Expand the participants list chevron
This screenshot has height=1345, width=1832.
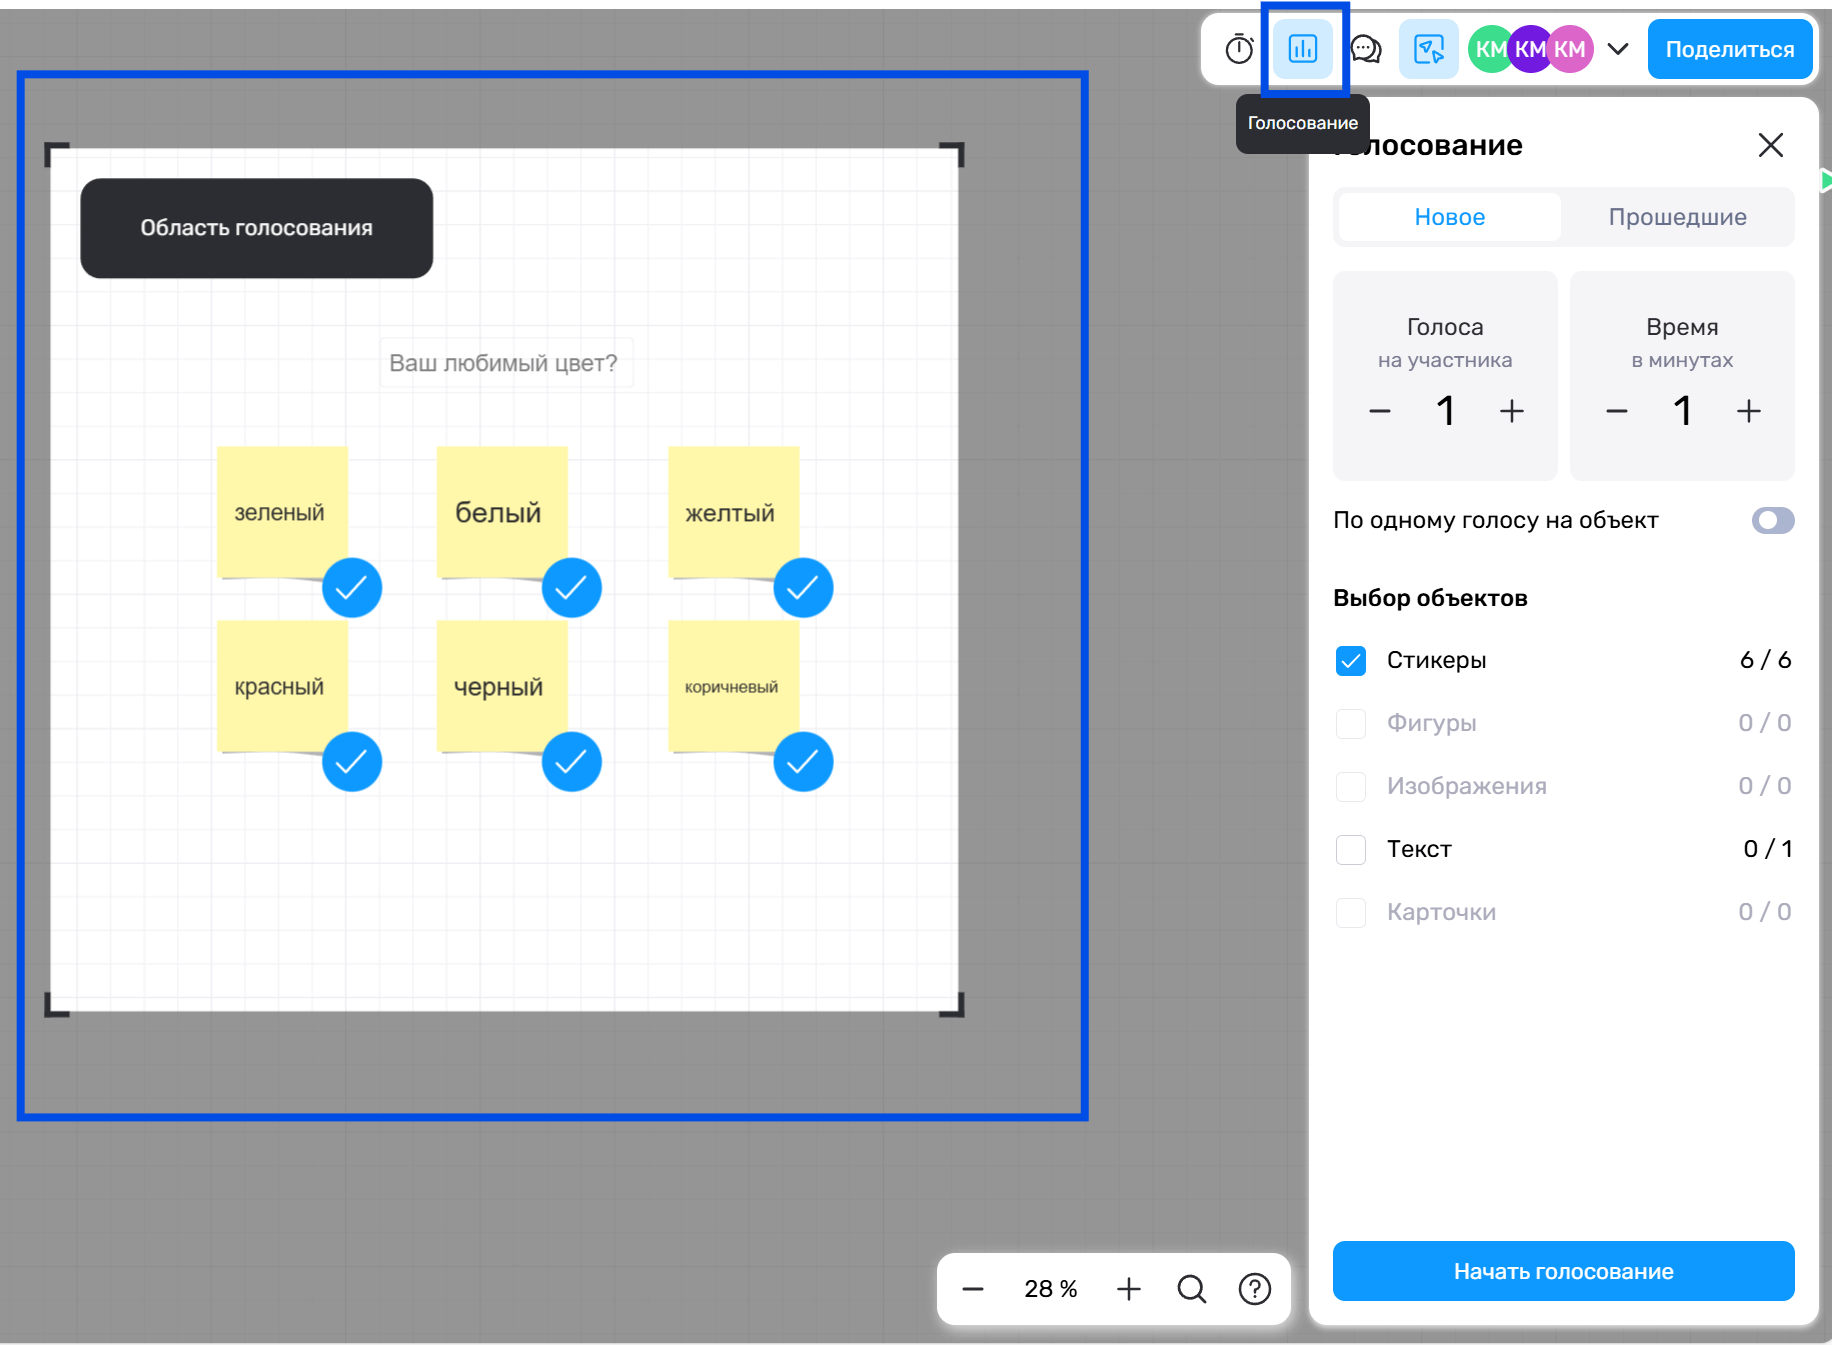point(1618,49)
